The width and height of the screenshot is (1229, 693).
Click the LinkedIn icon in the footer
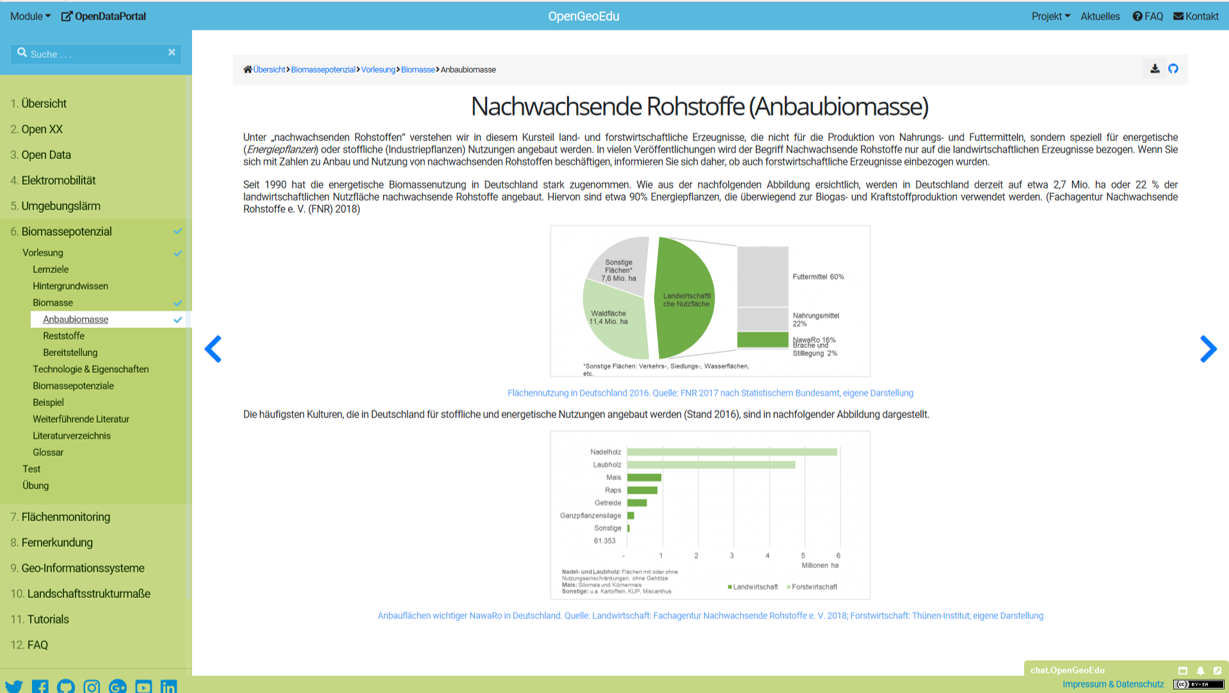pyautogui.click(x=168, y=687)
